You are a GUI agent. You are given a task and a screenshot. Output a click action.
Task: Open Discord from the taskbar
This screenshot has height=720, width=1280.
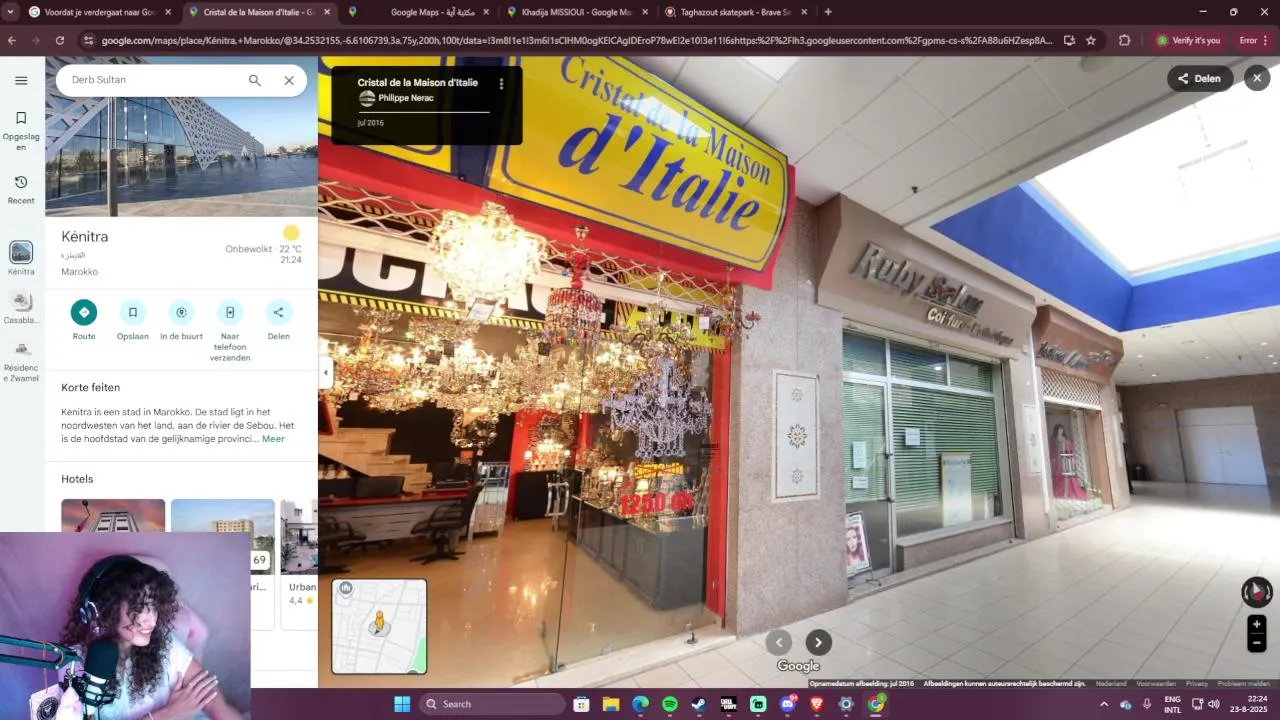click(x=787, y=704)
